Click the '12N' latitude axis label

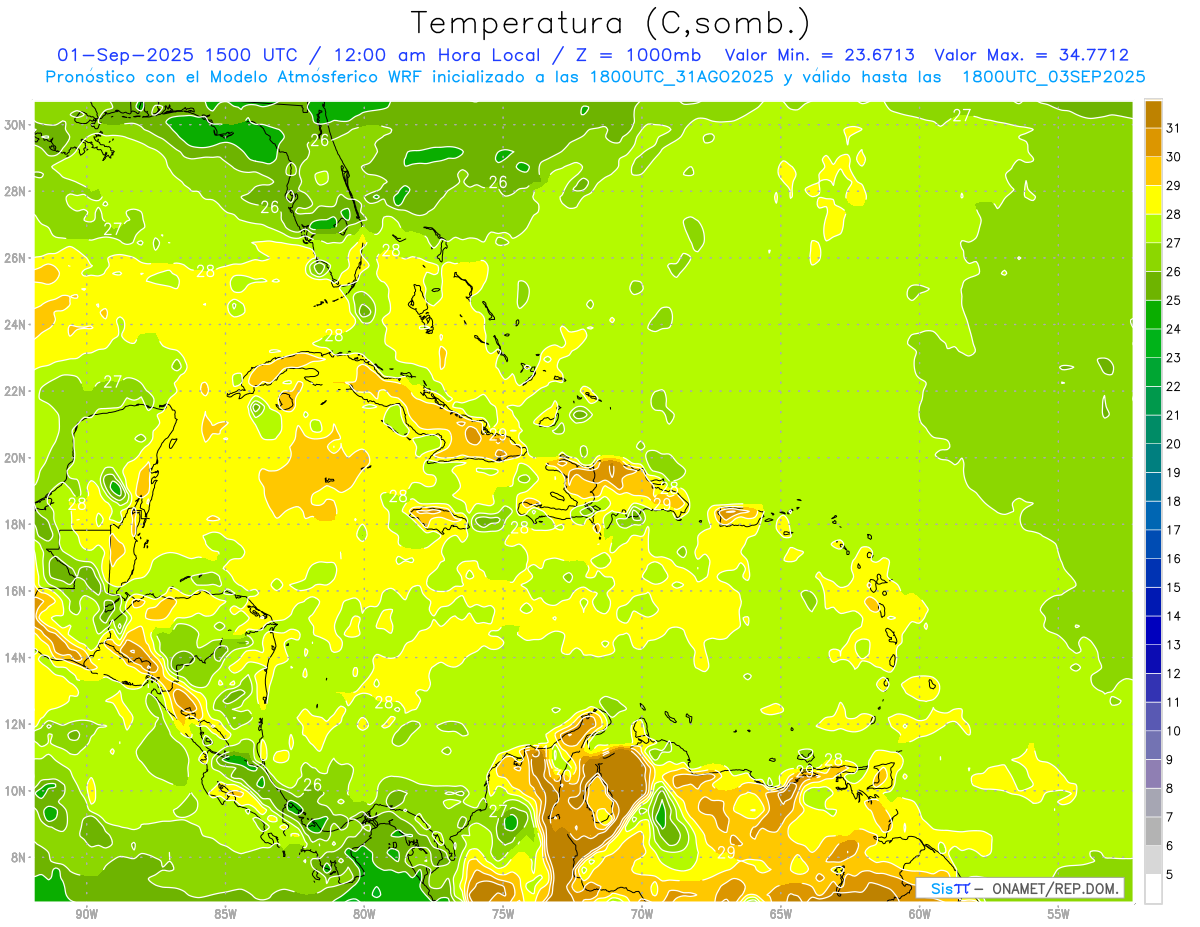(16, 724)
